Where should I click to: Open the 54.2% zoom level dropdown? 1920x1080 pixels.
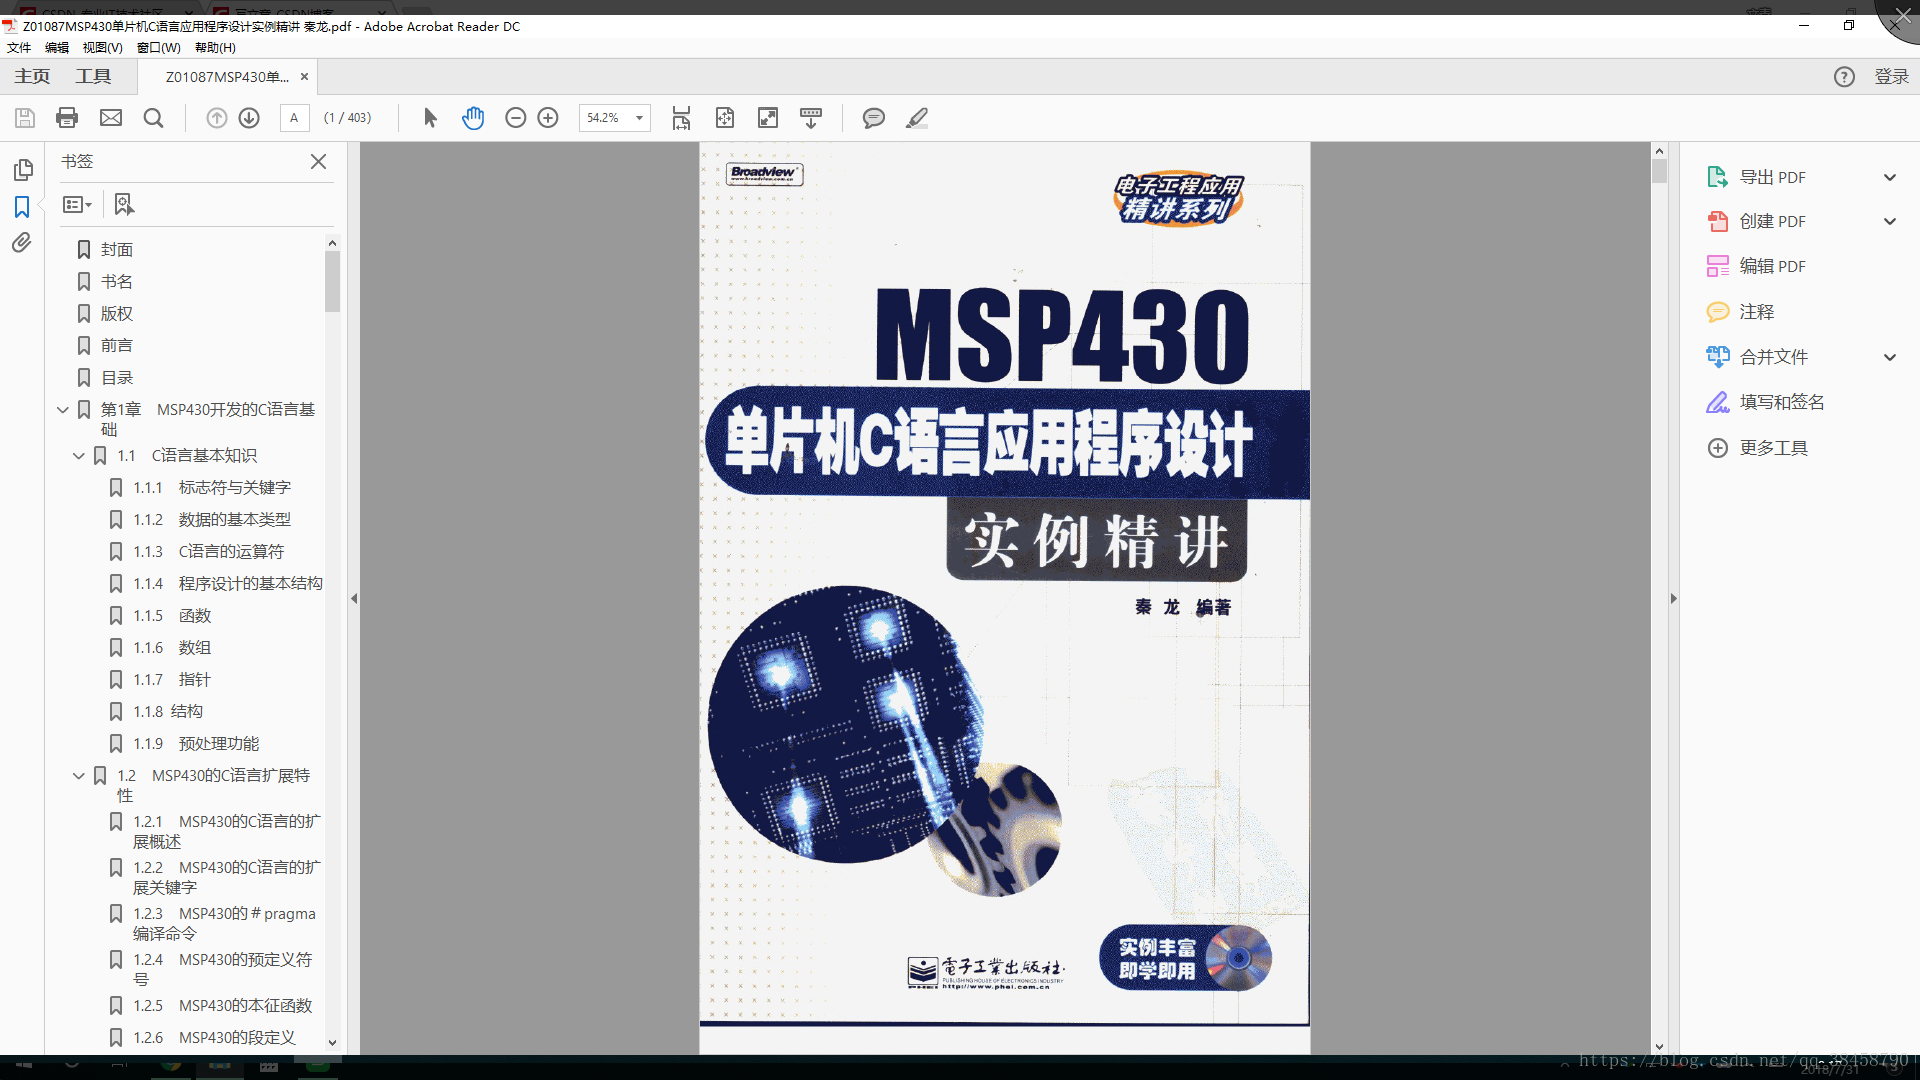639,118
